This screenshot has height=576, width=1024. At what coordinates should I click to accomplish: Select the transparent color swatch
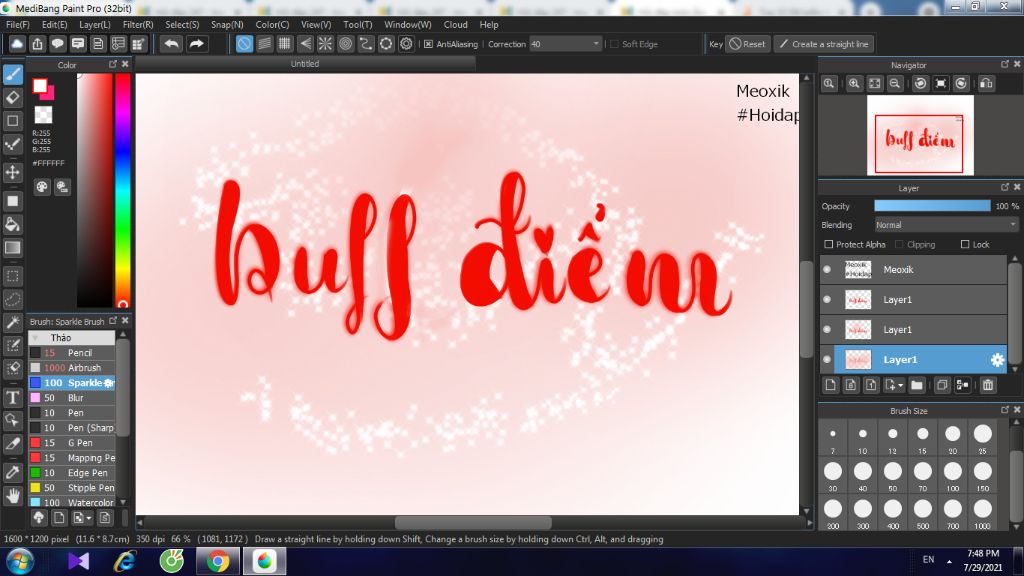(43, 115)
